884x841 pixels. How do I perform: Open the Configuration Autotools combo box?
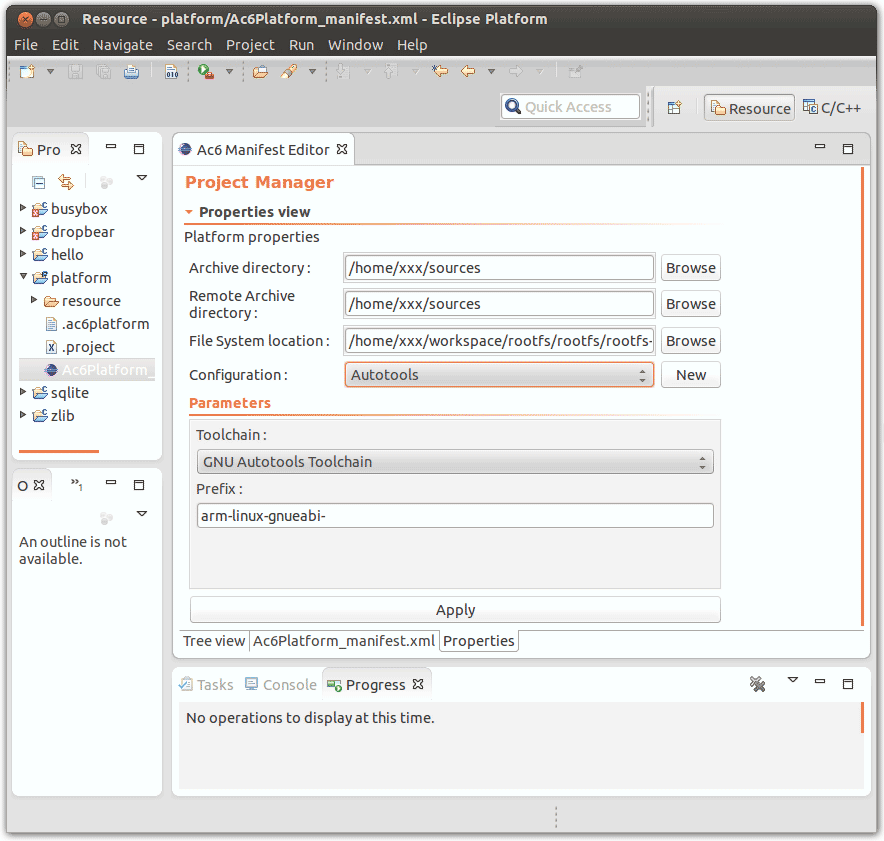pyautogui.click(x=499, y=375)
